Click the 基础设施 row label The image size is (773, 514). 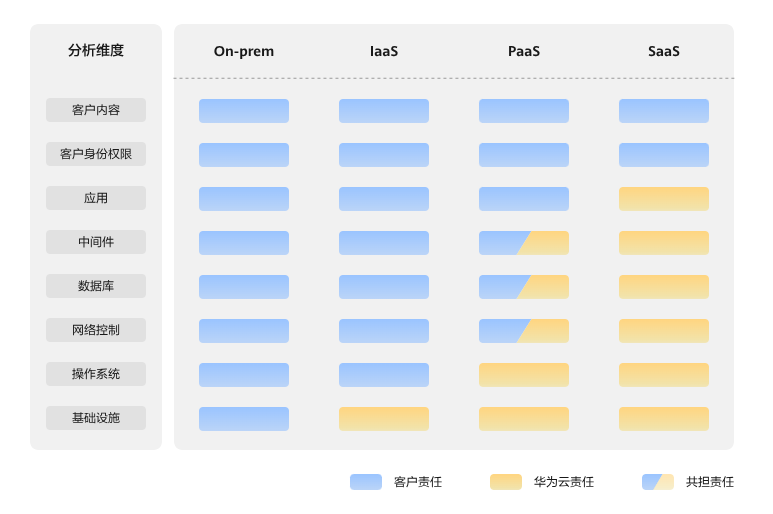[96, 418]
